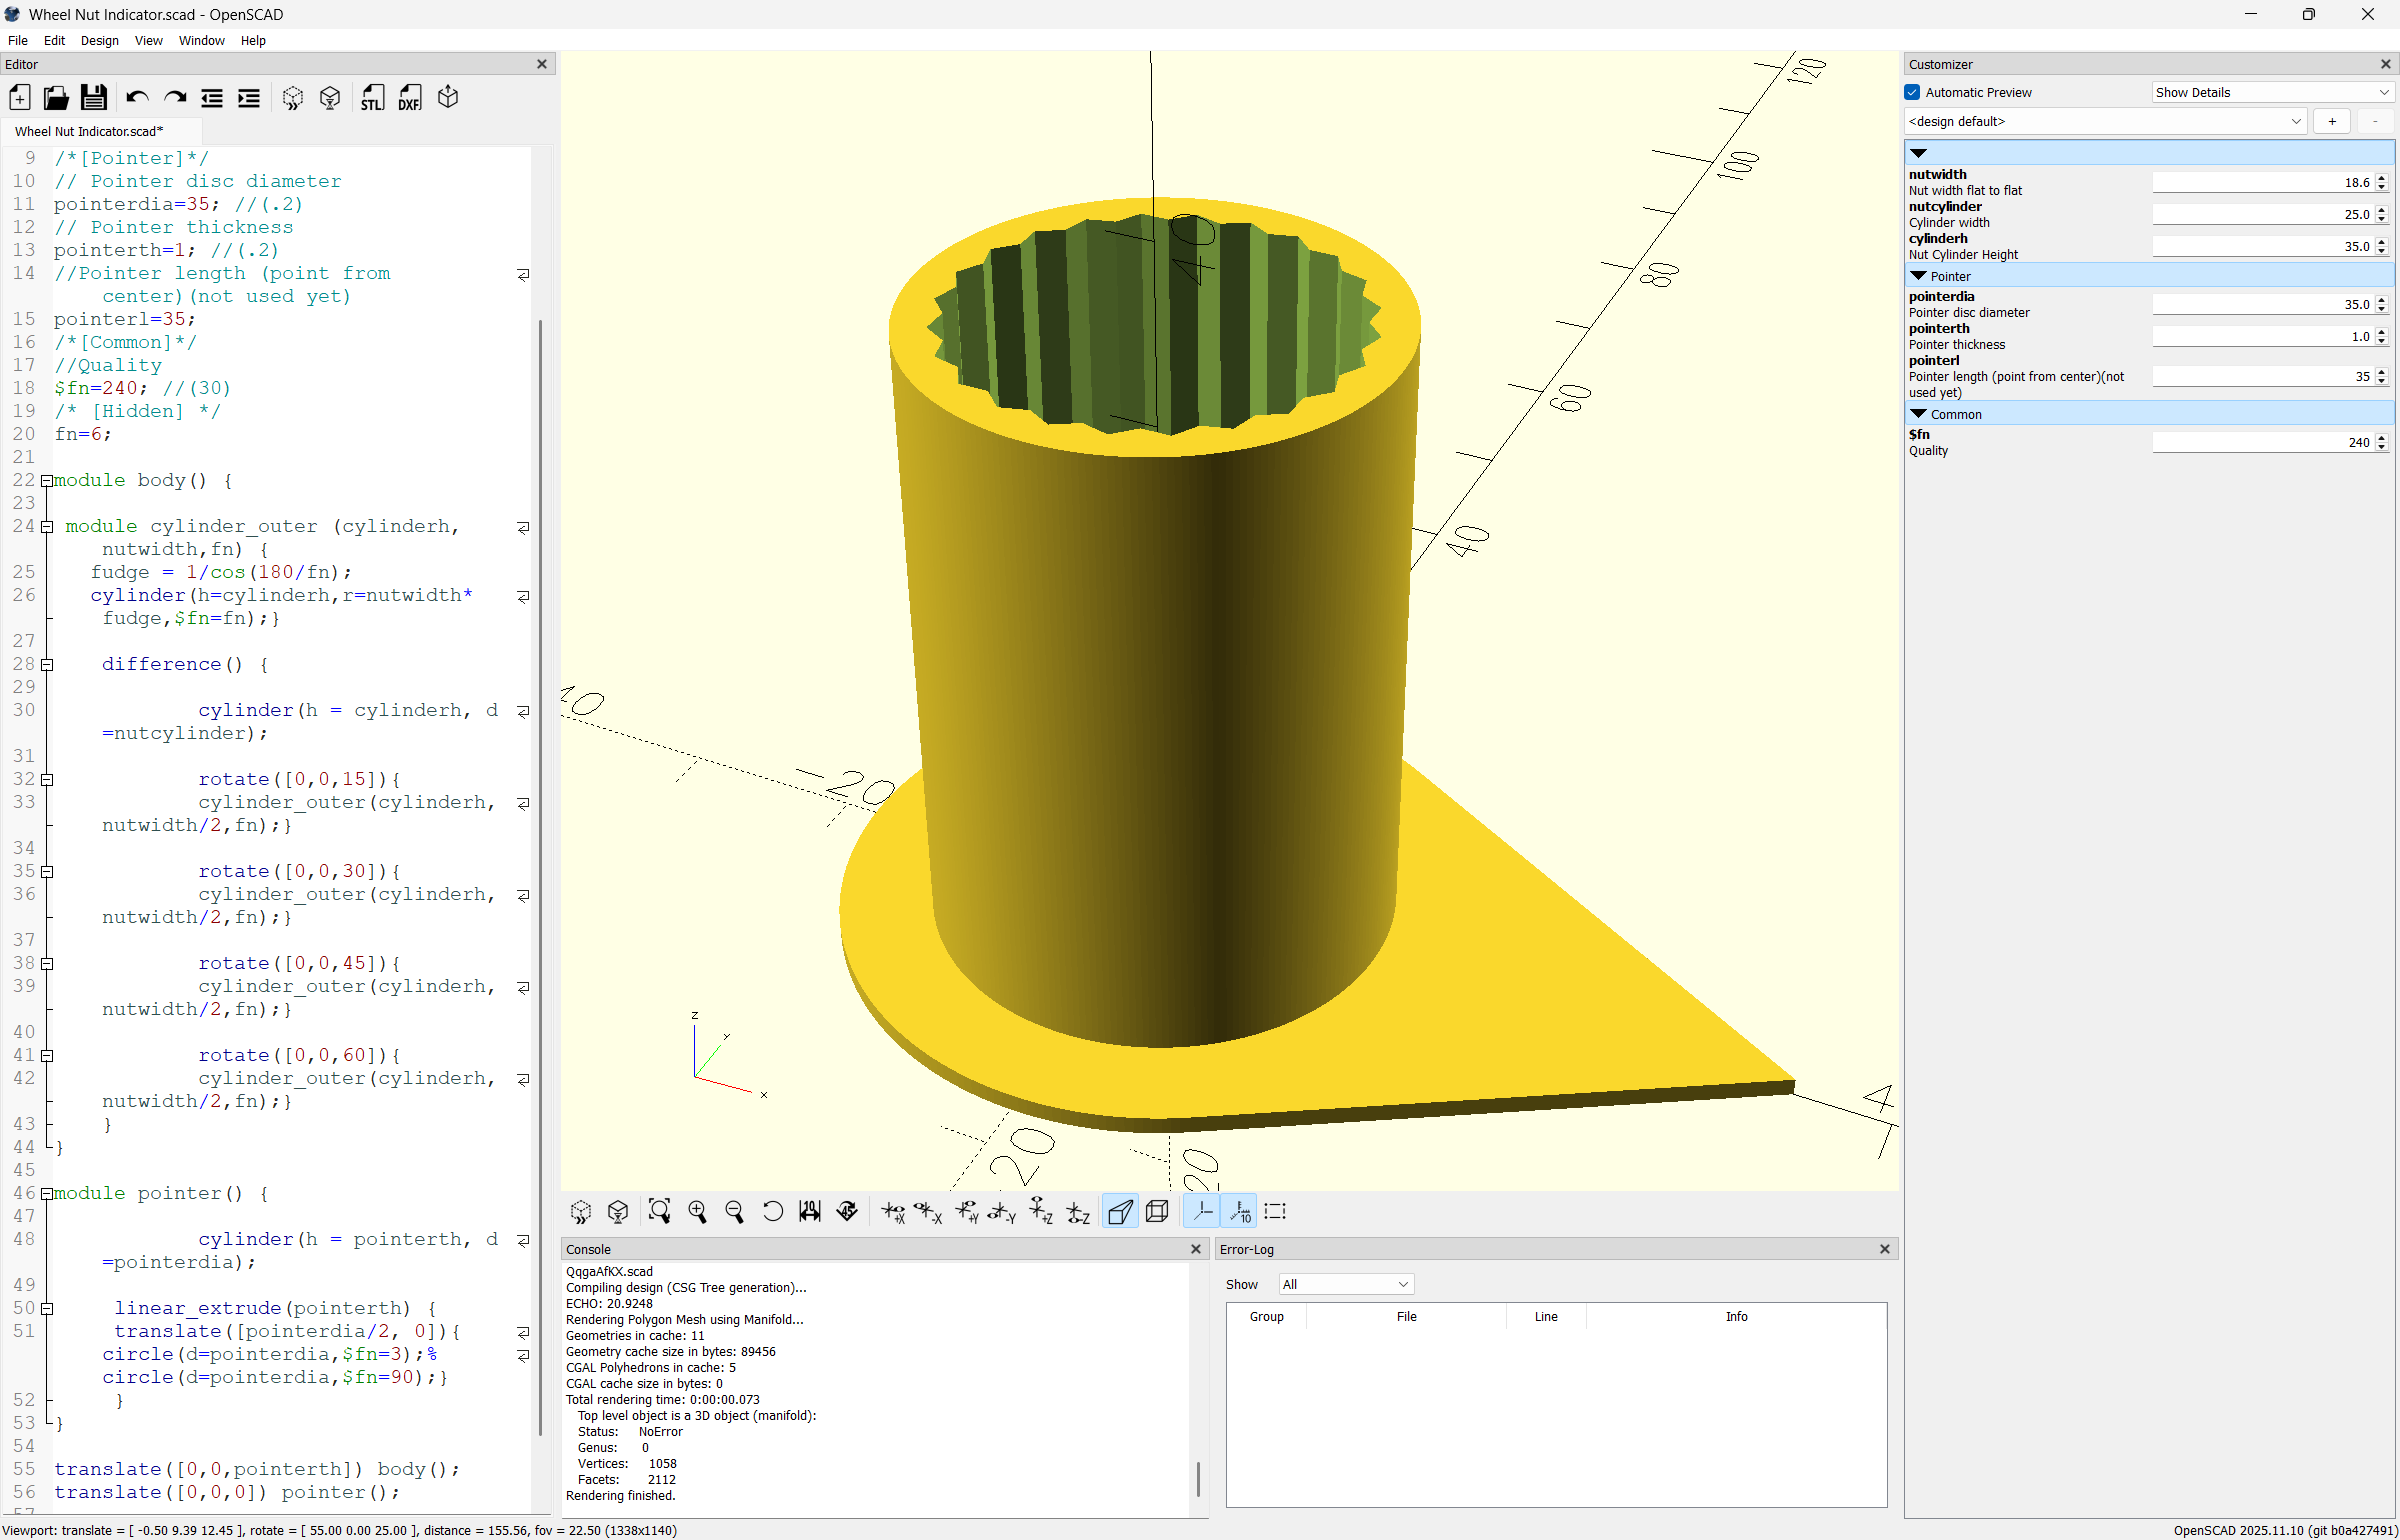
Task: Switch to the diagonal 45 view
Action: (x=847, y=1212)
